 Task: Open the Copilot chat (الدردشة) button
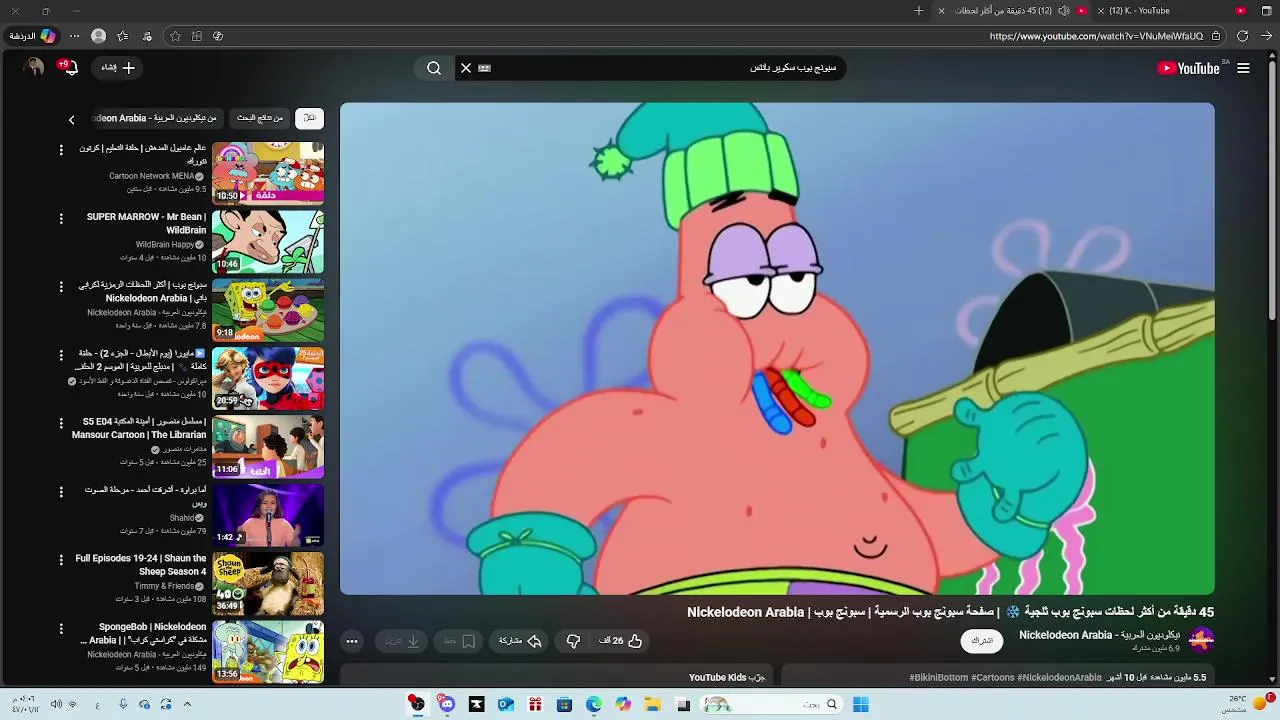[33, 36]
